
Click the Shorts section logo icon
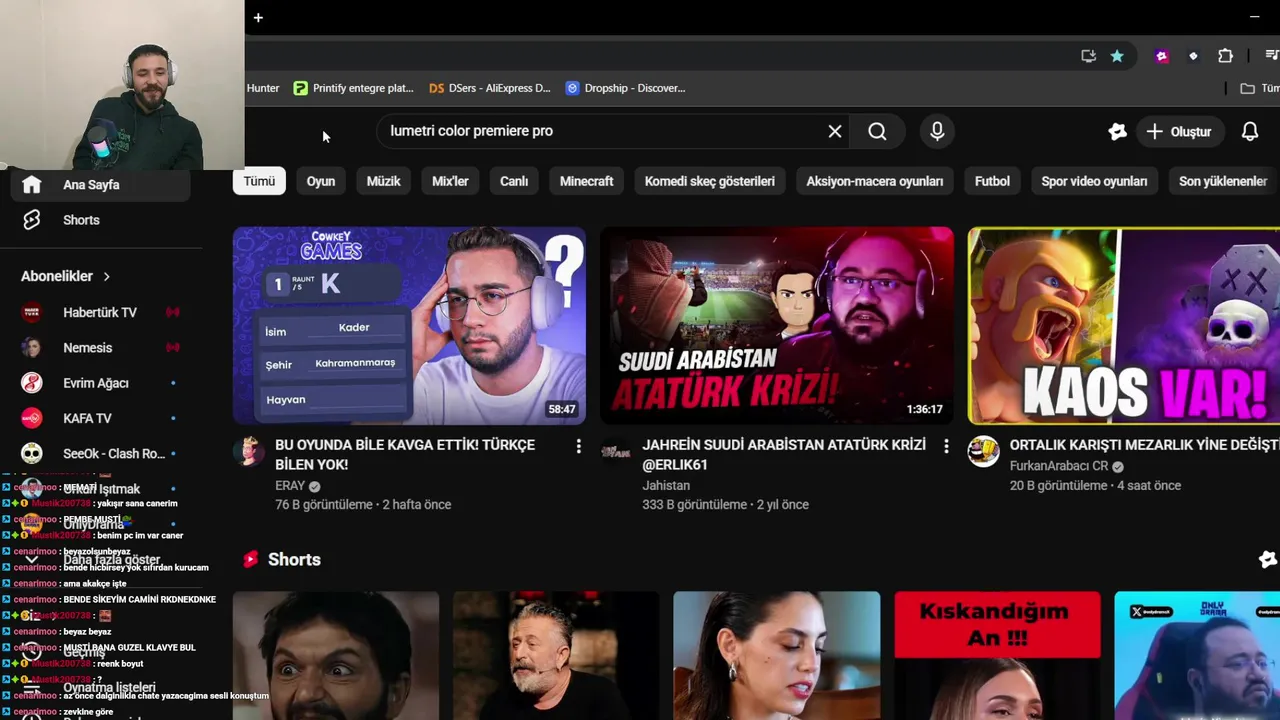click(x=250, y=560)
